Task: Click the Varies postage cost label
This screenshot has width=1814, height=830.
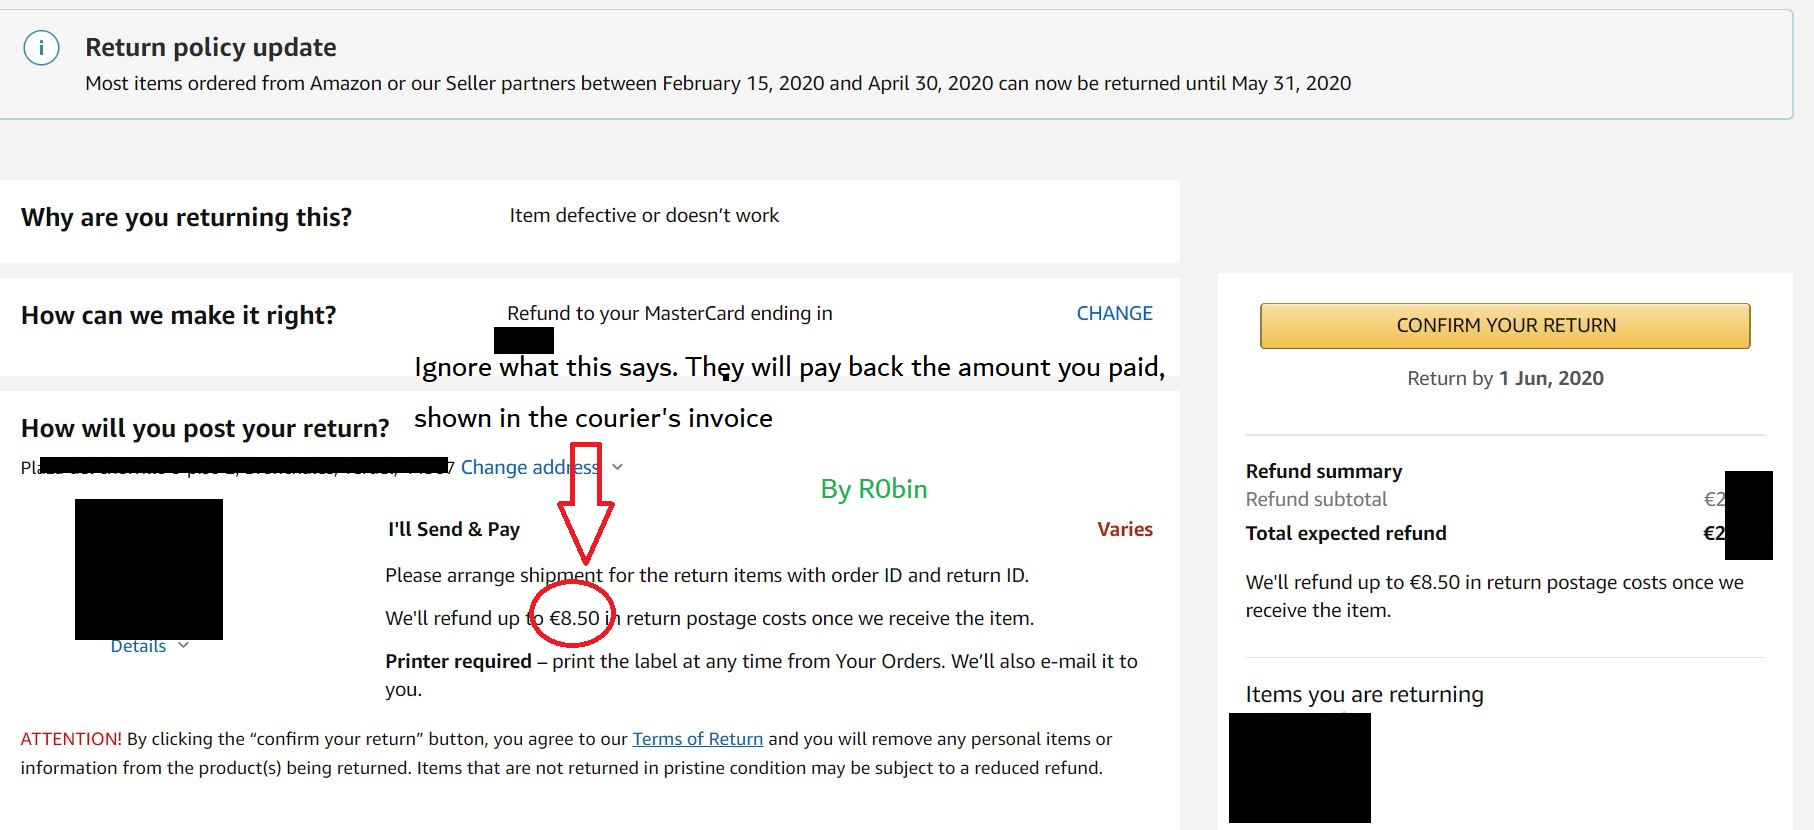Action: pos(1125,529)
